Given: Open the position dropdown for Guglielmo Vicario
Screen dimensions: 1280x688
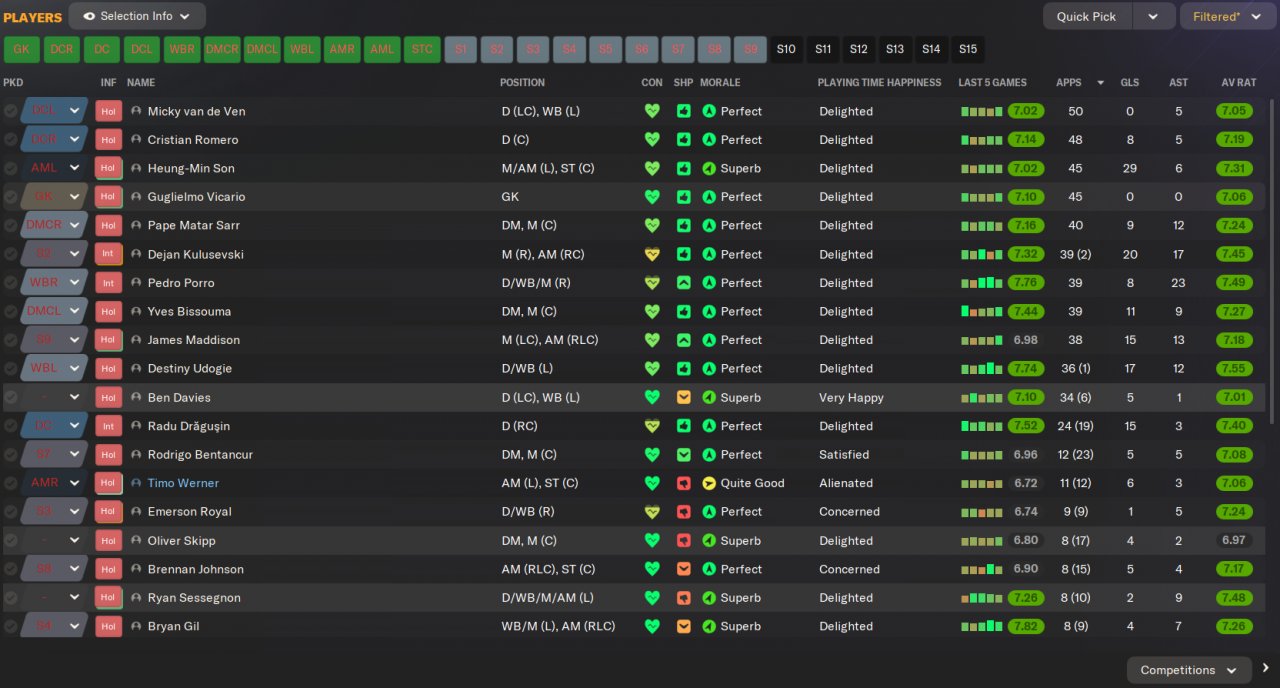Looking at the screenshot, I should [74, 197].
